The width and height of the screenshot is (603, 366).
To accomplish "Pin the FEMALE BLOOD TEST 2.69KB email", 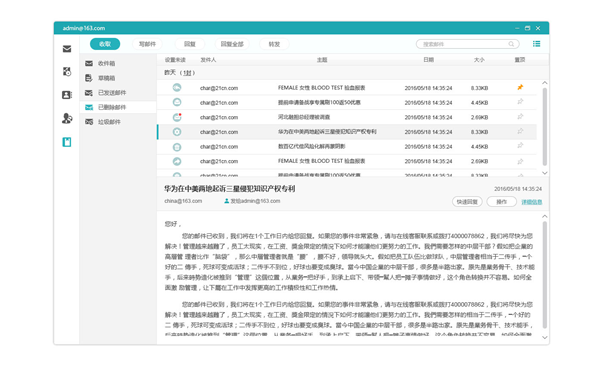I will [520, 161].
